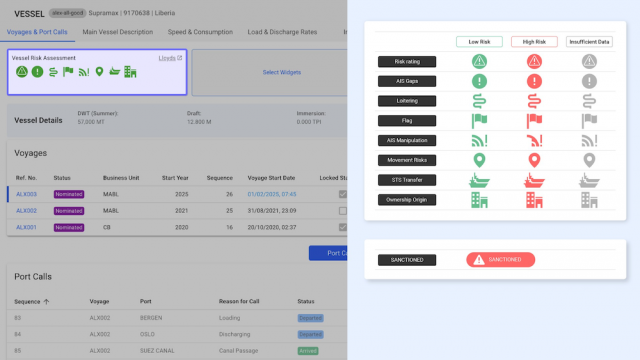Open voyage ALX003 link
This screenshot has height=360, width=640.
coord(27,194)
